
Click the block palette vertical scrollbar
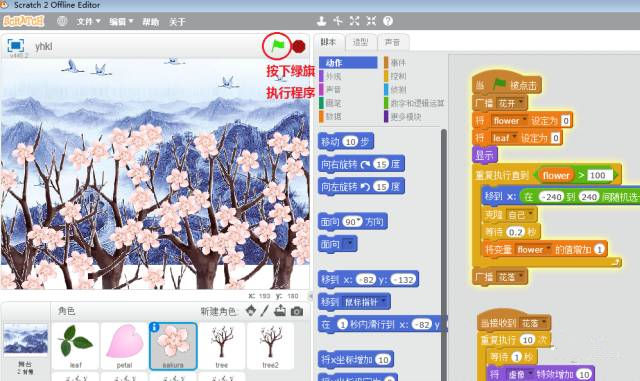444,255
